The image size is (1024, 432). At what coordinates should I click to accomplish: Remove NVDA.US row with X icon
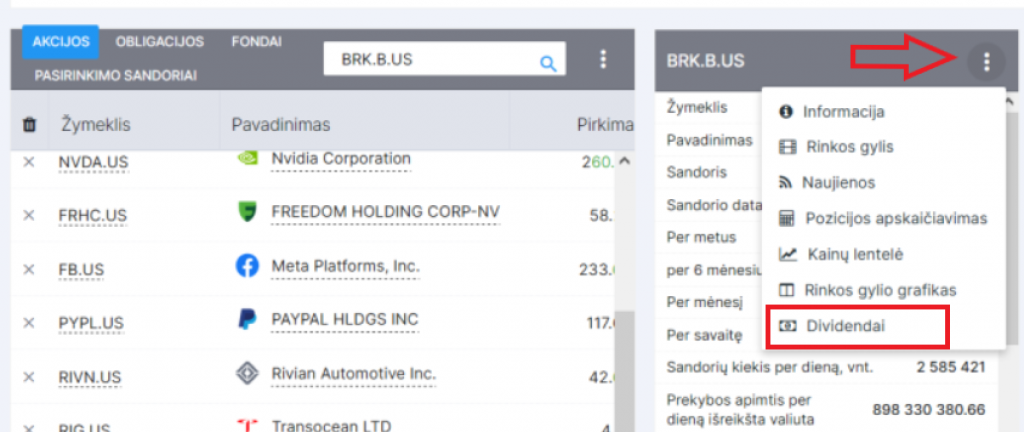[x=29, y=161]
